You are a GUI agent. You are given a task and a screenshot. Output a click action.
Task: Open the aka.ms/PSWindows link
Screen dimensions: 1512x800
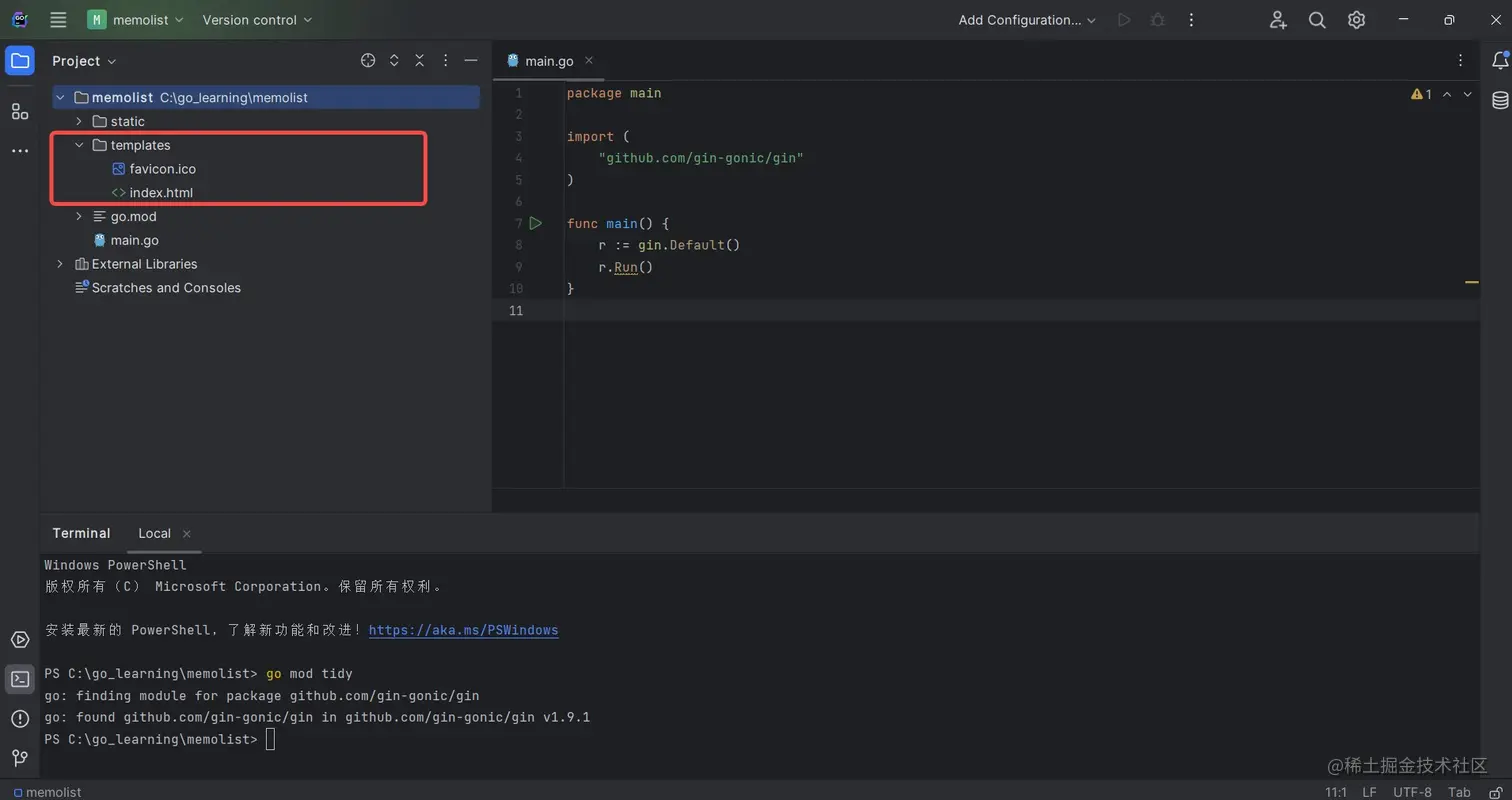[463, 630]
